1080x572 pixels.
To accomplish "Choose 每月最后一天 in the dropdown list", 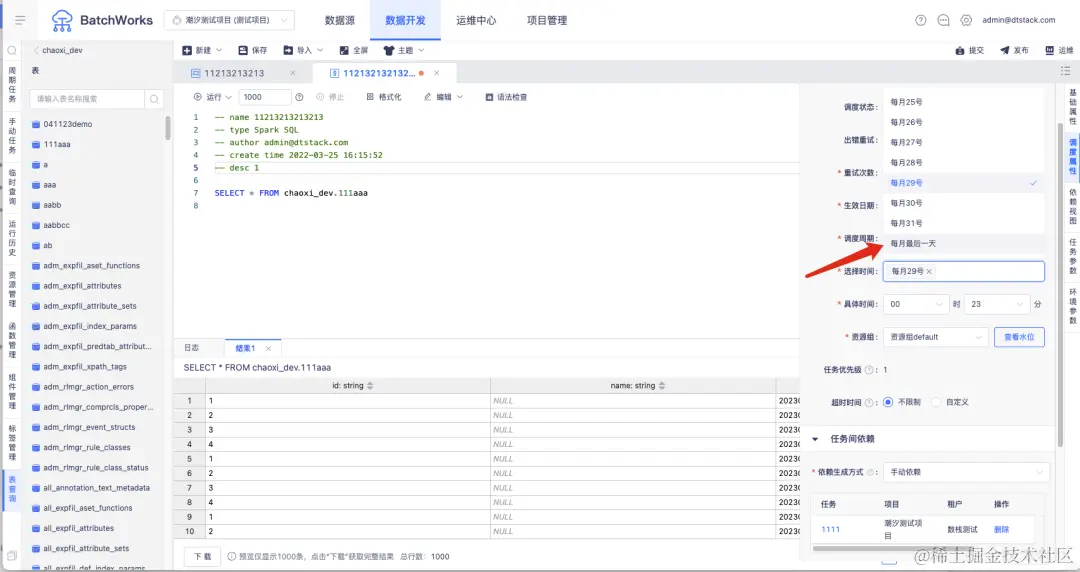I will [964, 243].
